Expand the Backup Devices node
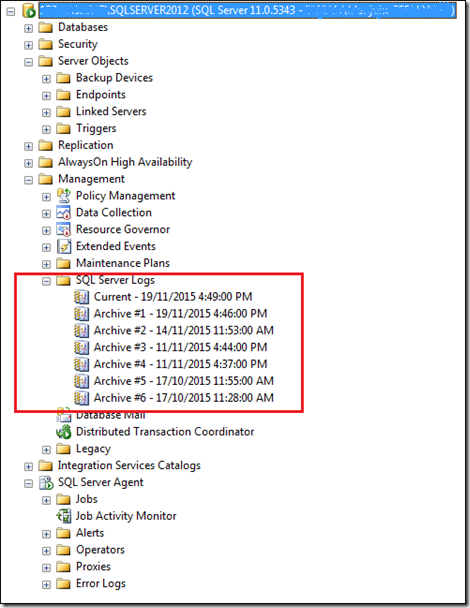Screen dimensions: 470x608 pos(46,79)
